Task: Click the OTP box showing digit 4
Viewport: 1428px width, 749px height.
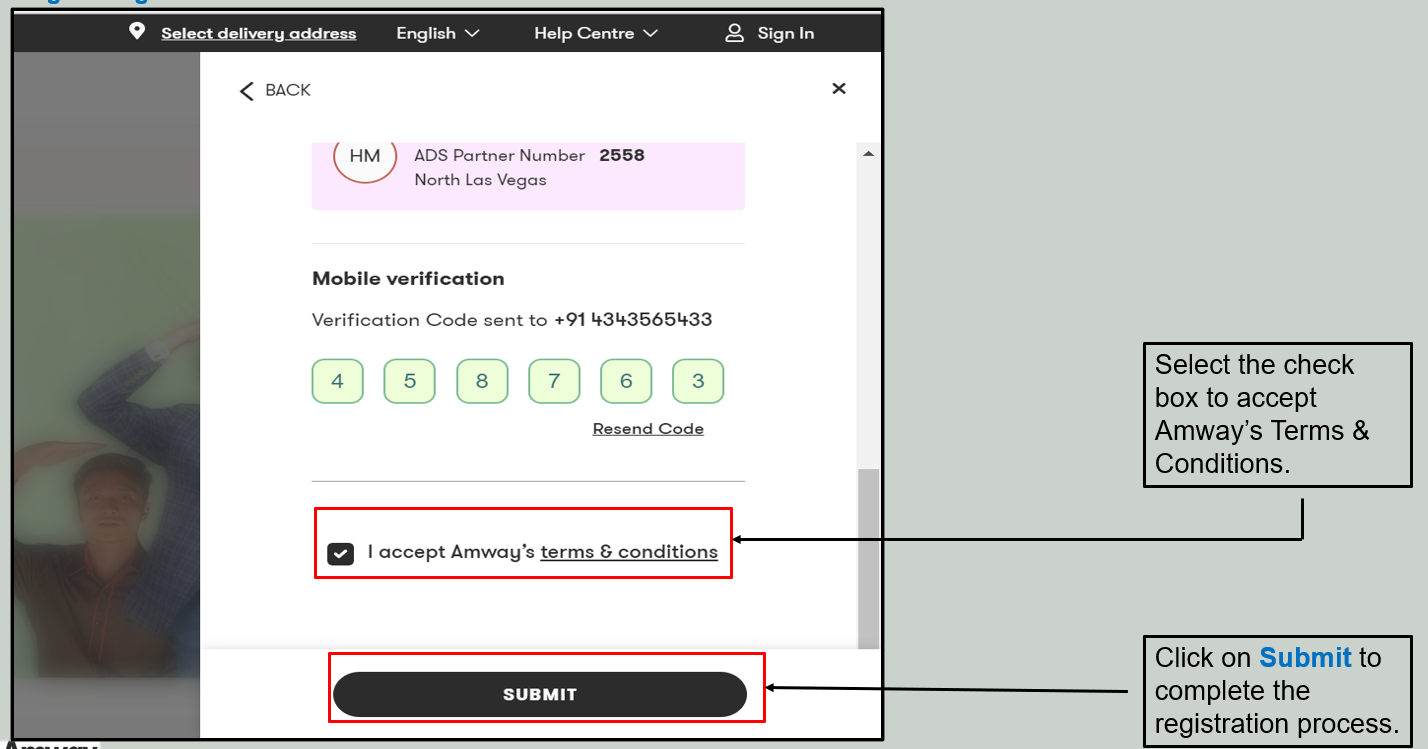Action: point(337,381)
